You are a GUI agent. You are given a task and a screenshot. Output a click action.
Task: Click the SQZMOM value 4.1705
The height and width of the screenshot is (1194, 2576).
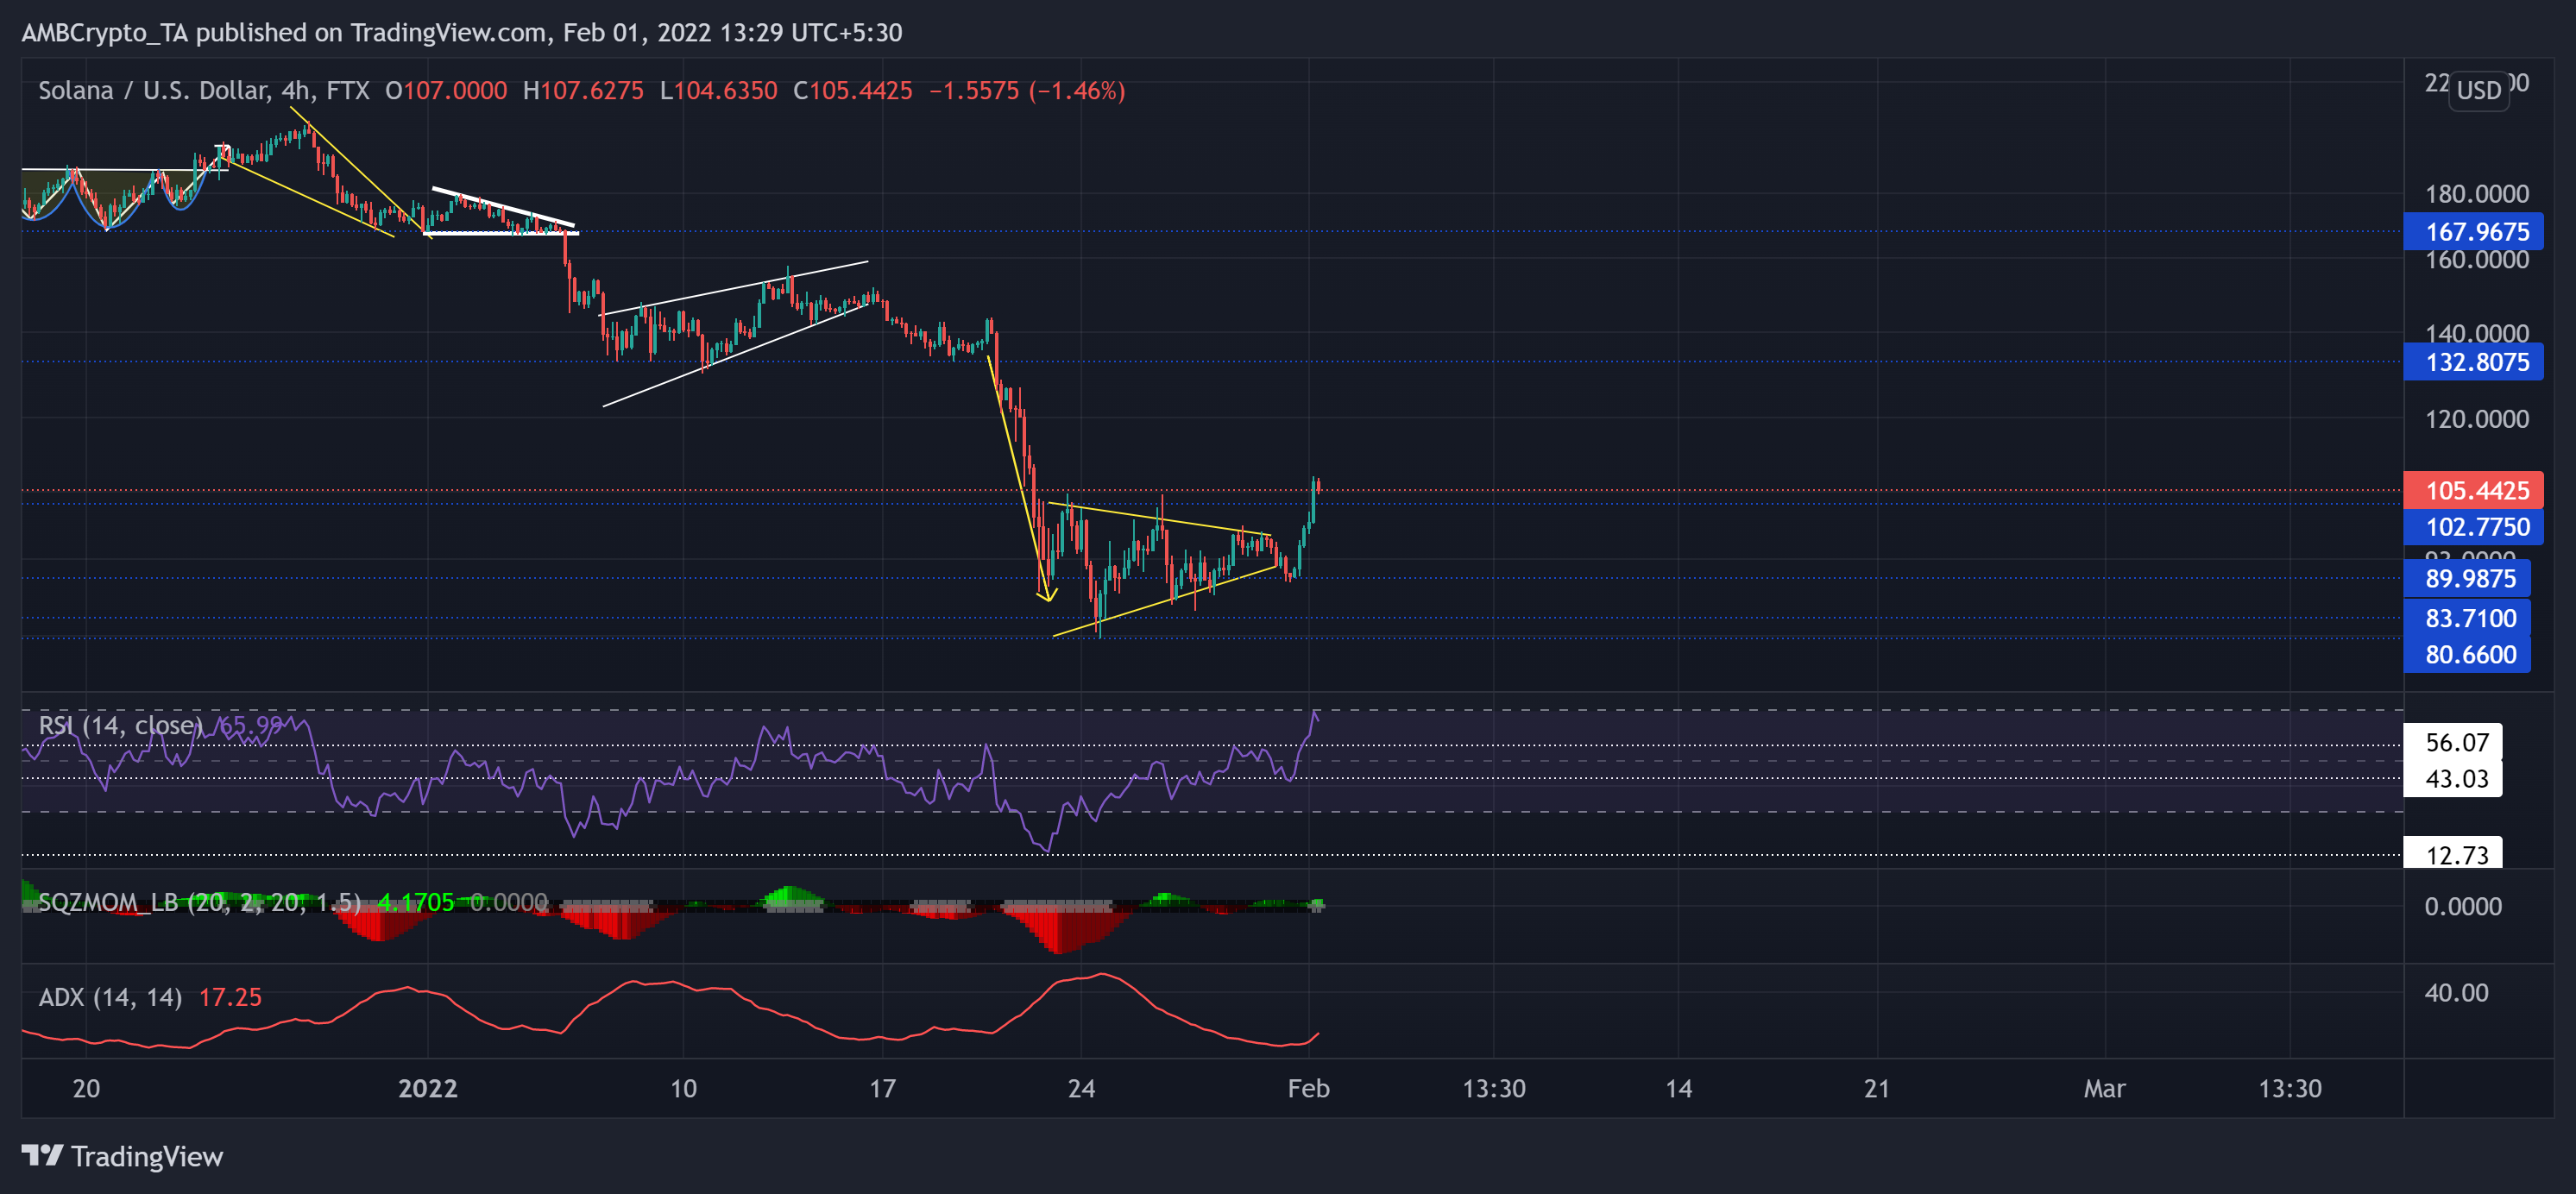pyautogui.click(x=416, y=902)
